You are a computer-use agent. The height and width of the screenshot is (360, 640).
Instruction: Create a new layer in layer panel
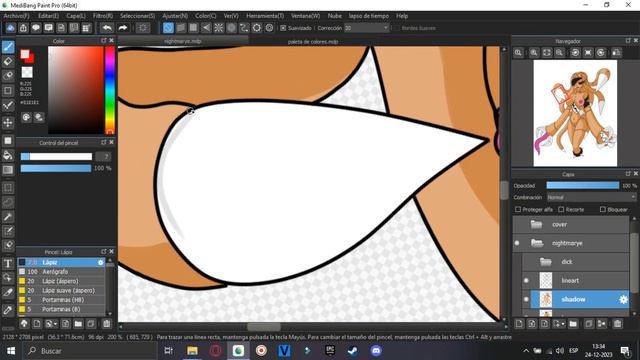click(x=519, y=324)
